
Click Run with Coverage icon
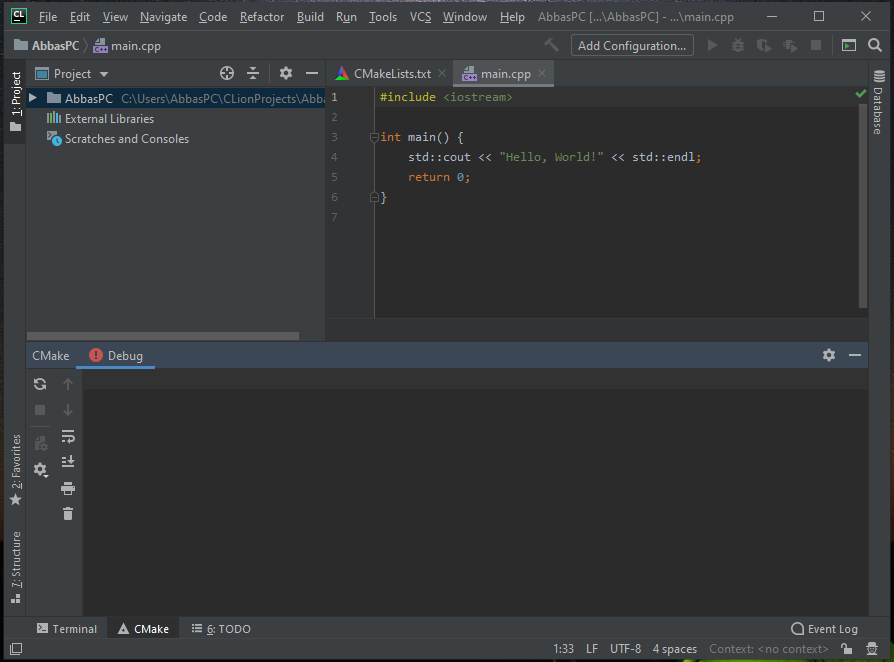coord(763,45)
